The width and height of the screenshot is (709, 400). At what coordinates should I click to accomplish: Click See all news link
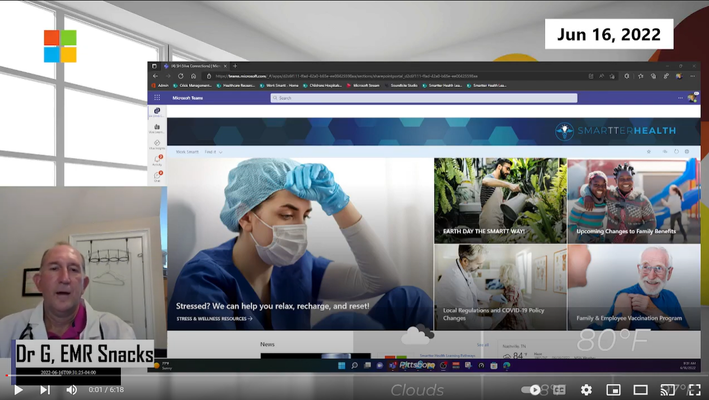point(482,345)
